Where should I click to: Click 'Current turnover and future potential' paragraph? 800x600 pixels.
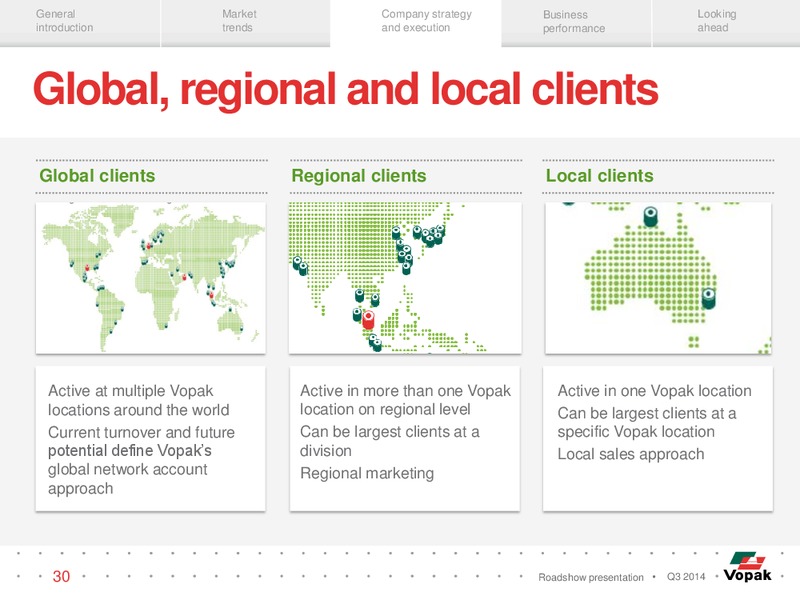click(x=141, y=460)
